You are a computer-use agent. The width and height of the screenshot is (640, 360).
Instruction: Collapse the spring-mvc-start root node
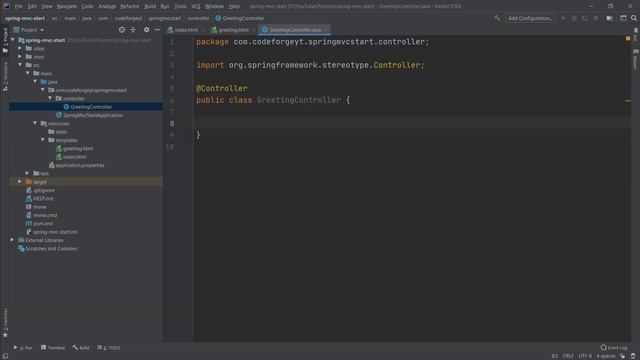tap(13, 40)
